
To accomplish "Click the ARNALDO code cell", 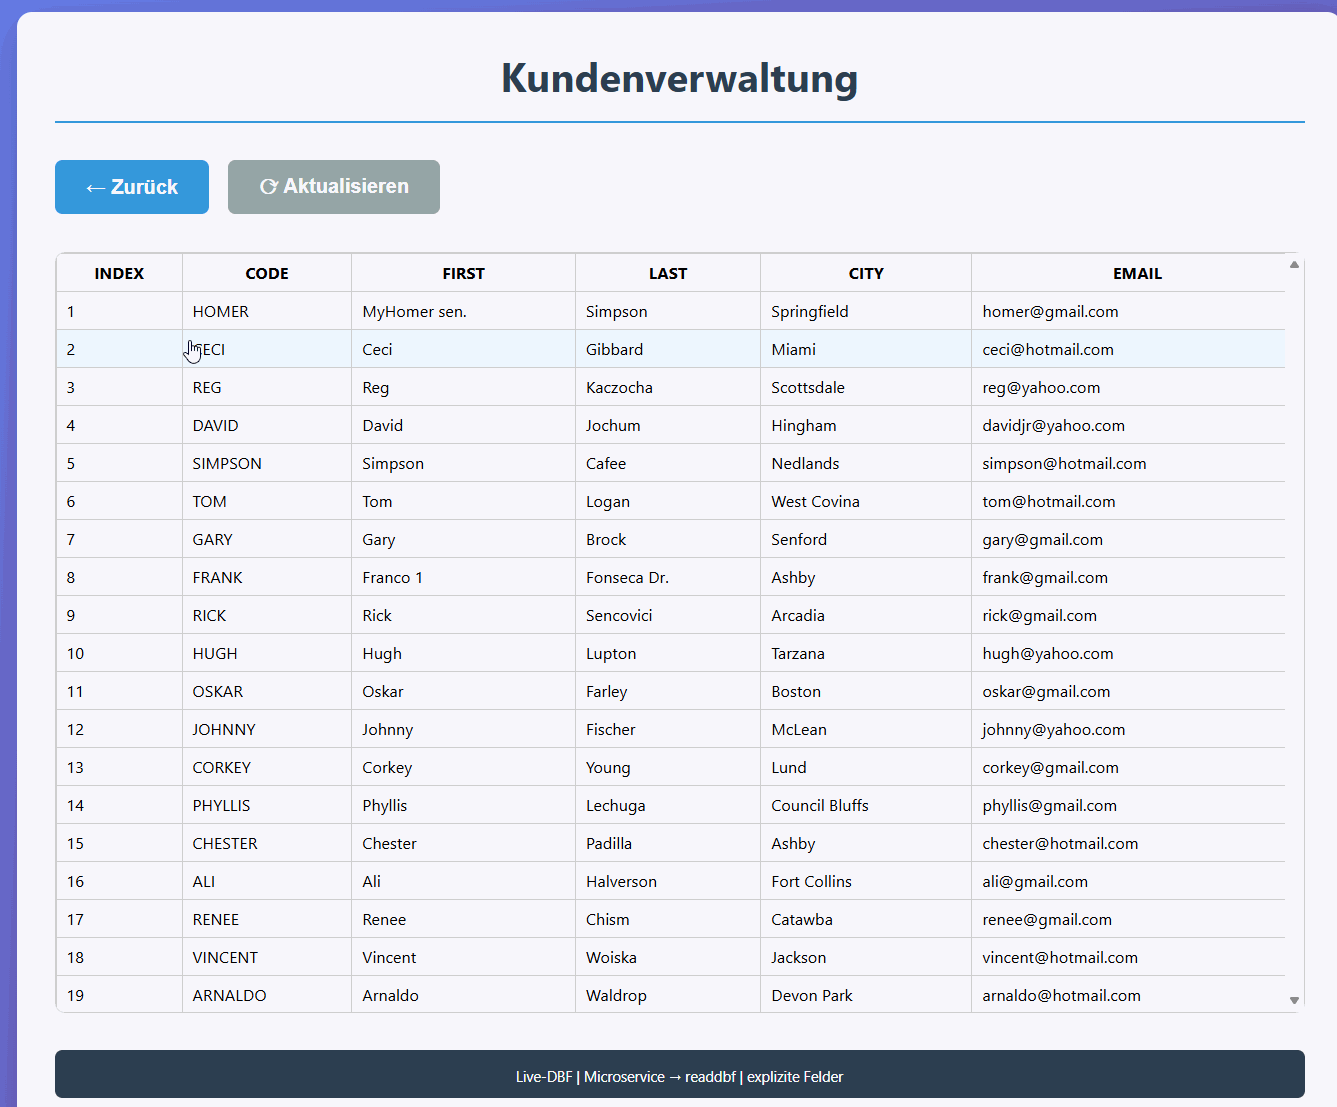I will [x=267, y=995].
